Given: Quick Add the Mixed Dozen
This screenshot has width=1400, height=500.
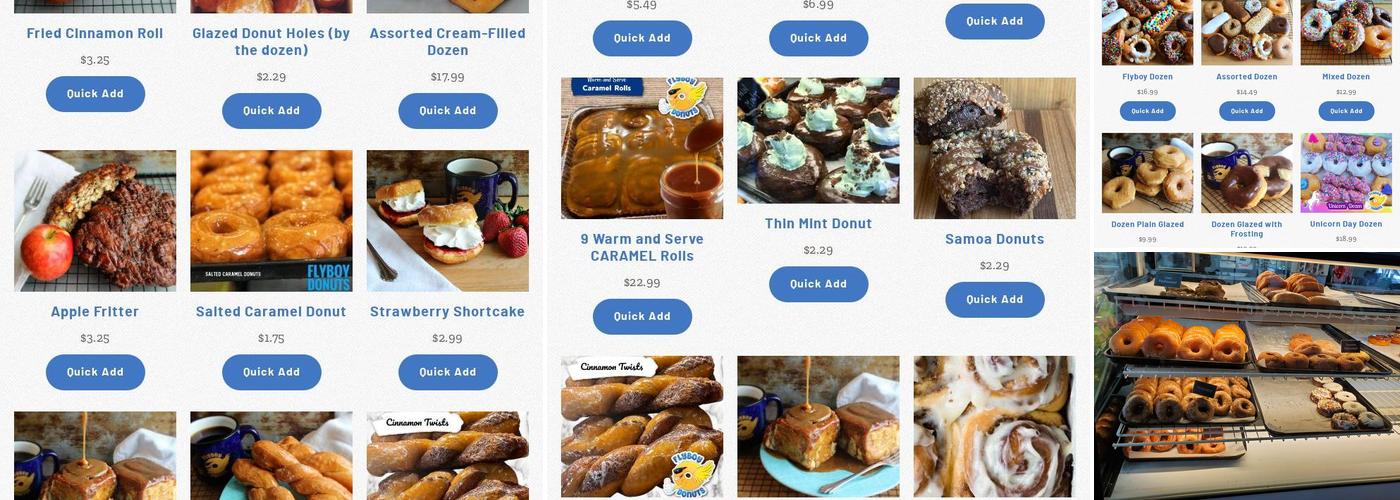Looking at the screenshot, I should (1345, 111).
